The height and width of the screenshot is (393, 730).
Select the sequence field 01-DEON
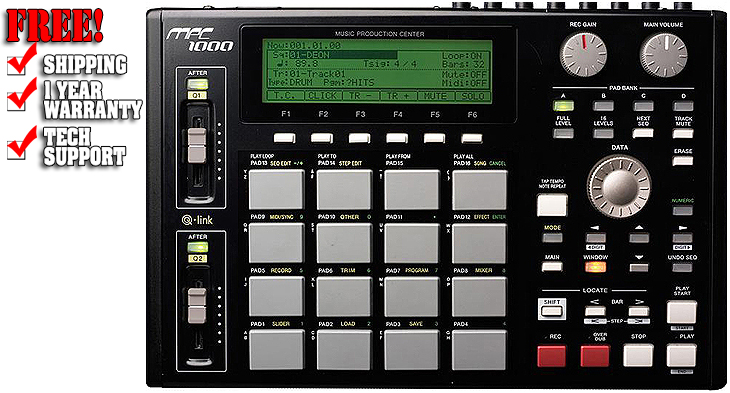(x=343, y=55)
